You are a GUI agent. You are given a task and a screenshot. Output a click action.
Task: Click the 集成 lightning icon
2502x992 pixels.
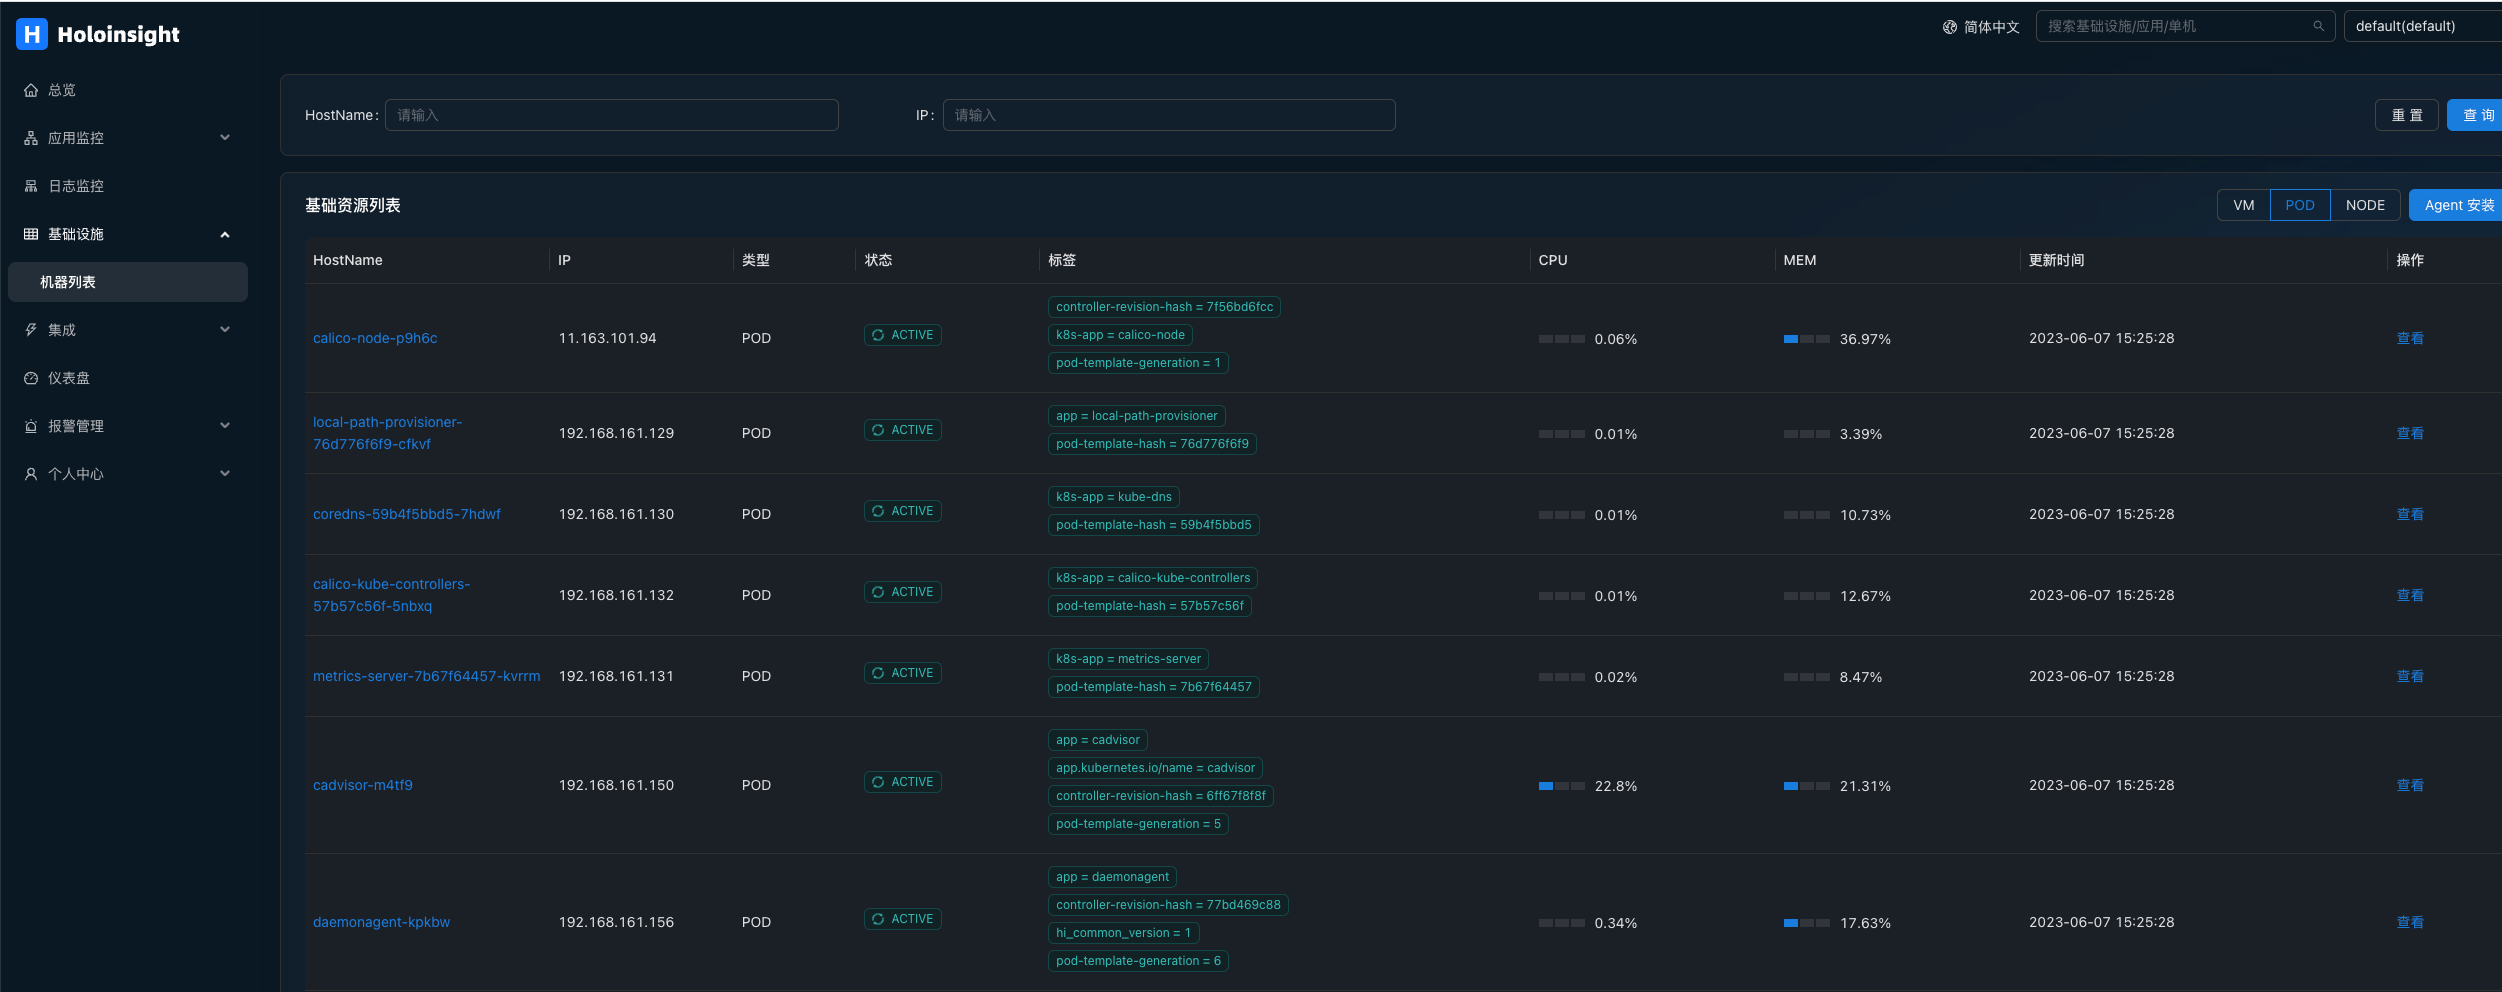pos(31,330)
